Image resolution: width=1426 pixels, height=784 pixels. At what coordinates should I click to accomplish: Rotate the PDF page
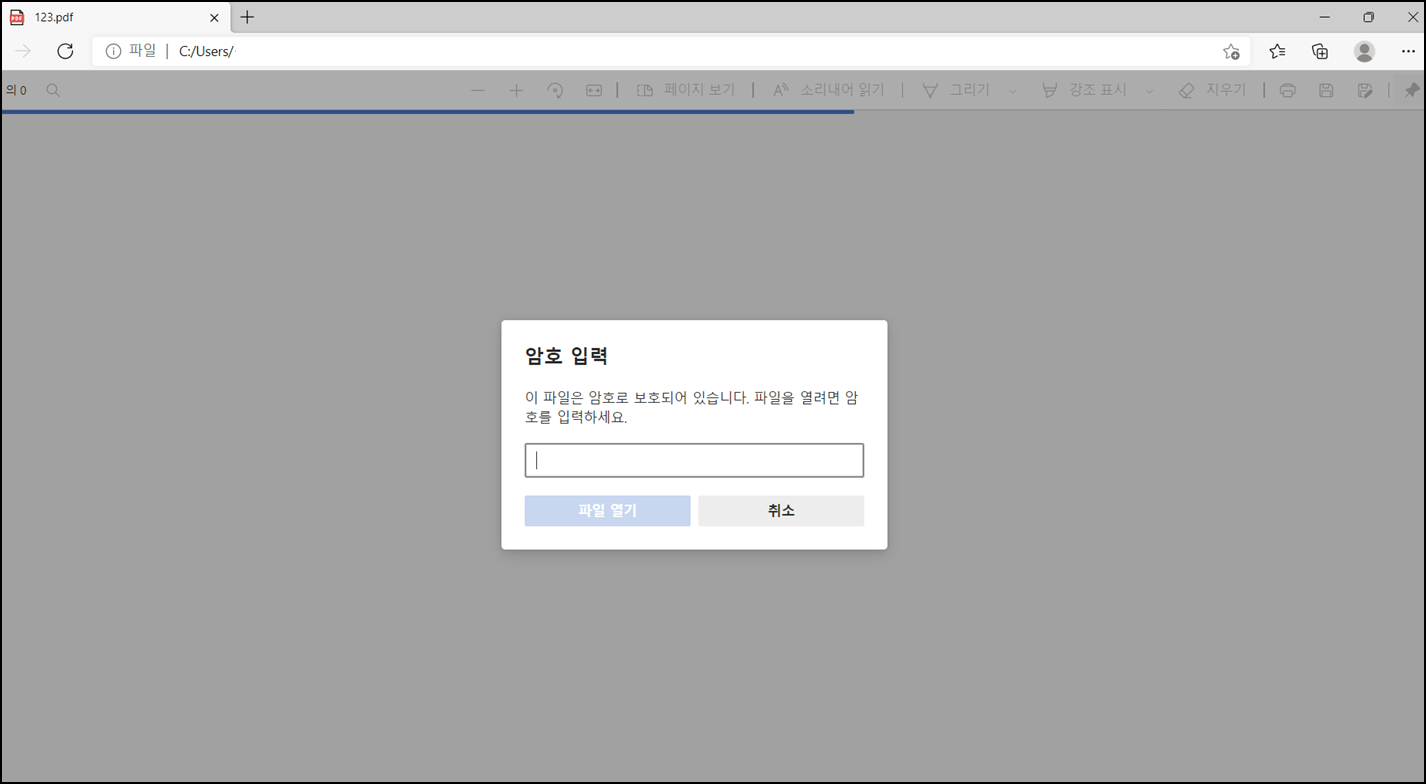point(555,89)
